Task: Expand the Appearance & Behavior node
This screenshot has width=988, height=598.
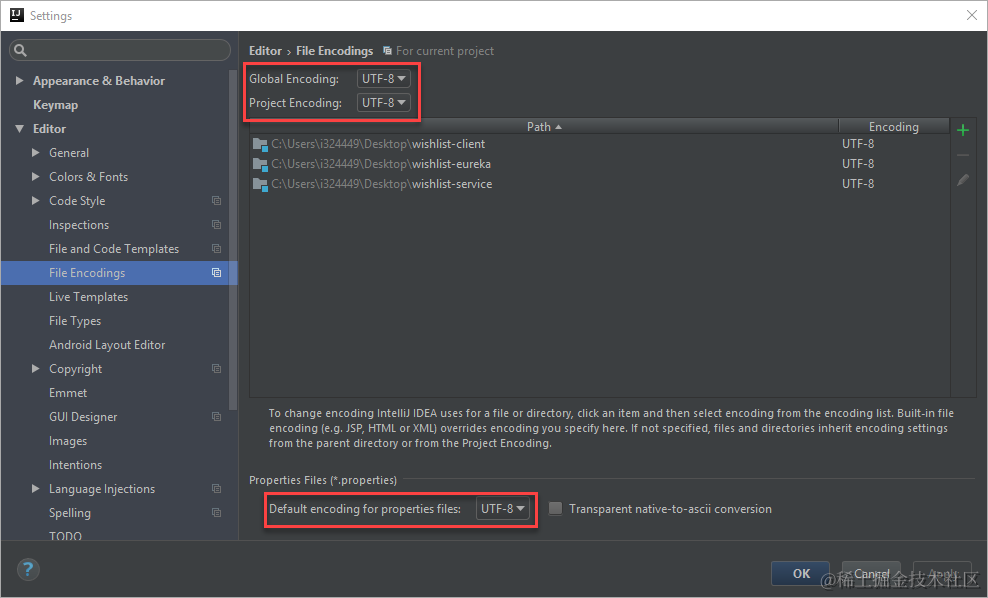Action: (x=20, y=81)
